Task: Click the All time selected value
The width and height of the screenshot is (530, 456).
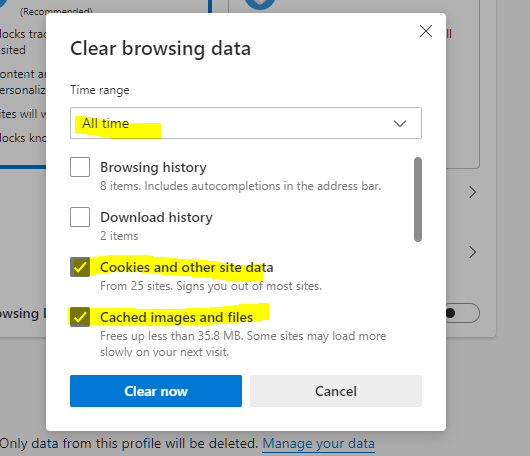Action: tap(105, 123)
